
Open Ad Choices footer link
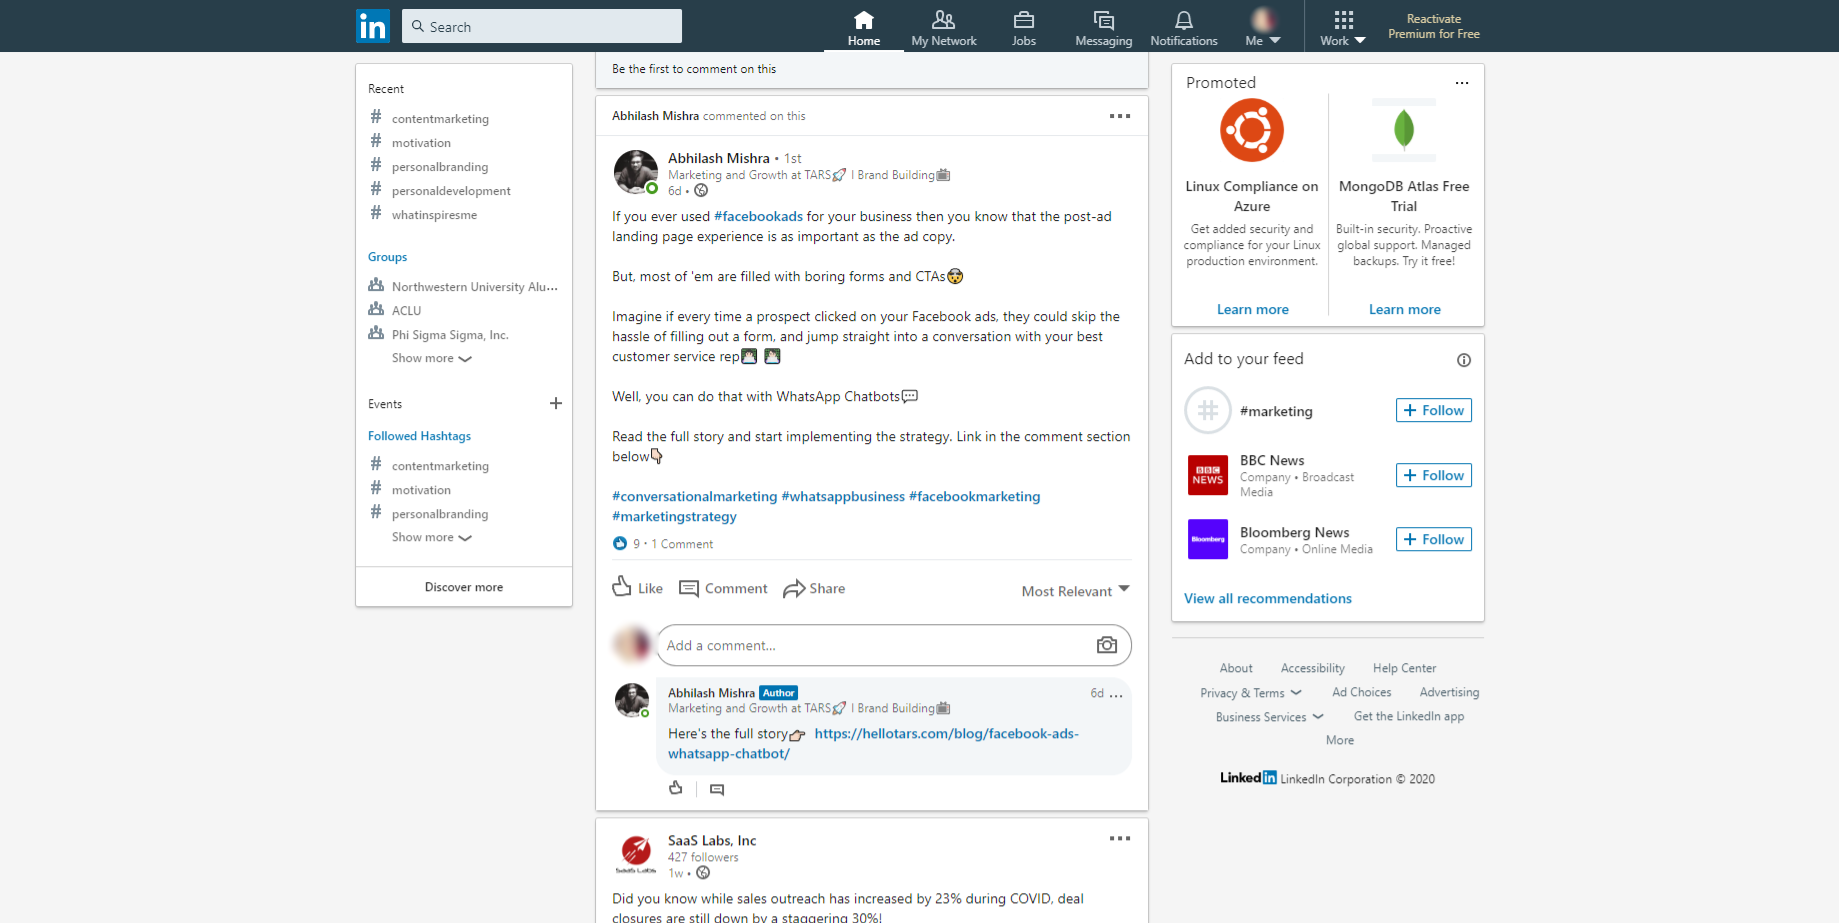[1361, 692]
